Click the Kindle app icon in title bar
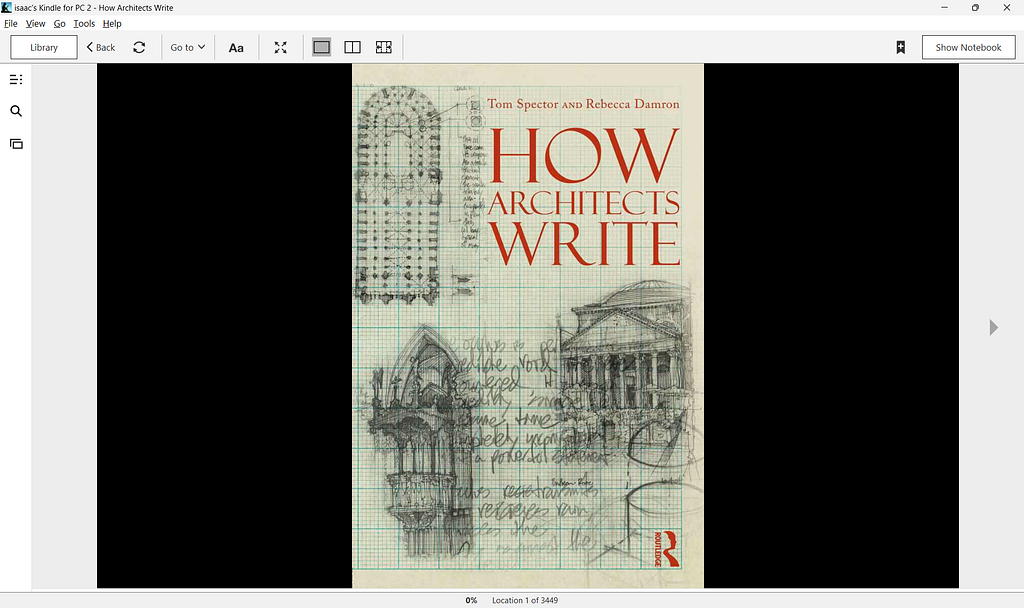Image resolution: width=1024 pixels, height=608 pixels. pos(7,8)
